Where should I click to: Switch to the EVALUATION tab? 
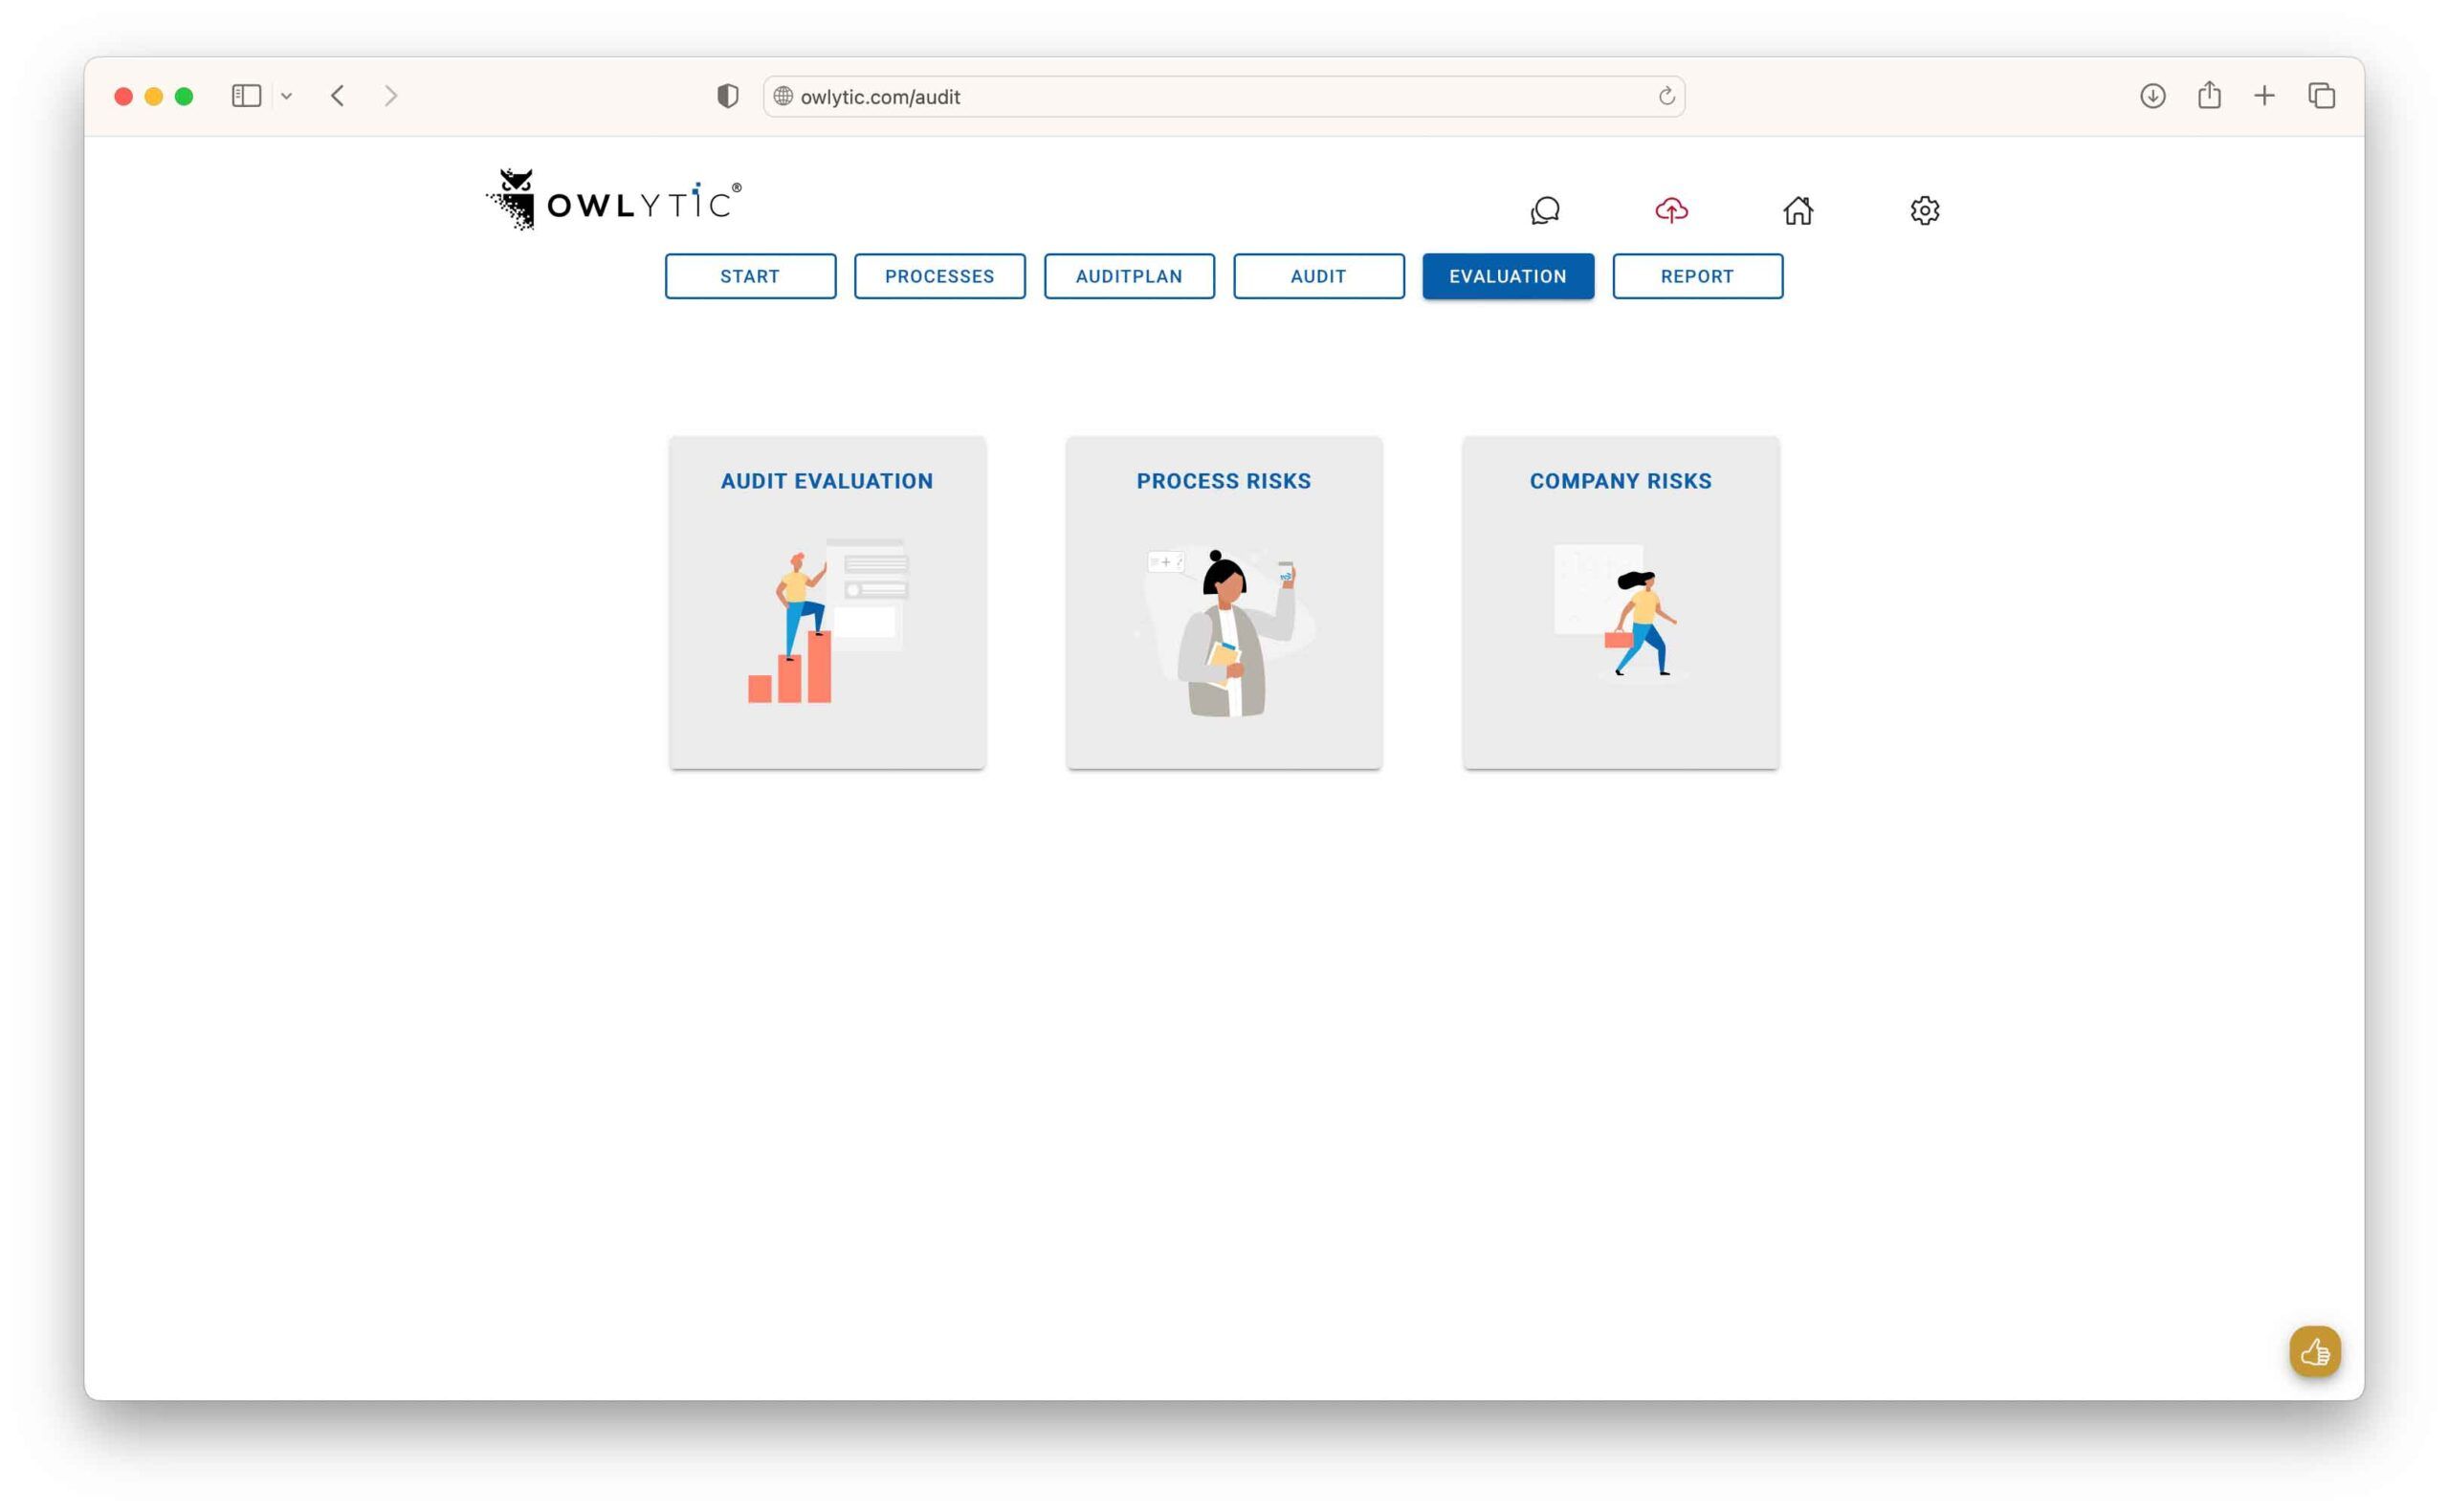(x=1508, y=276)
